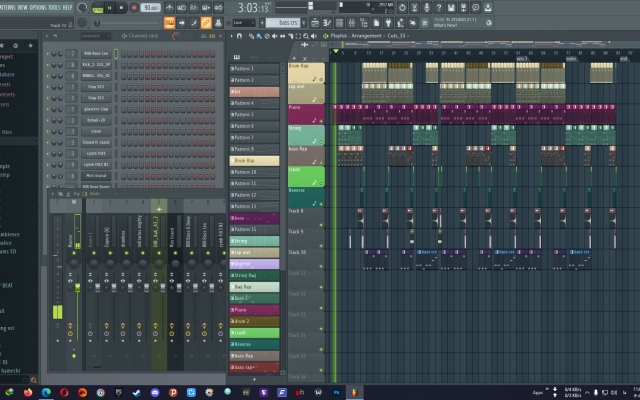
Task: Click the record button in transport panel
Action: coord(134,8)
